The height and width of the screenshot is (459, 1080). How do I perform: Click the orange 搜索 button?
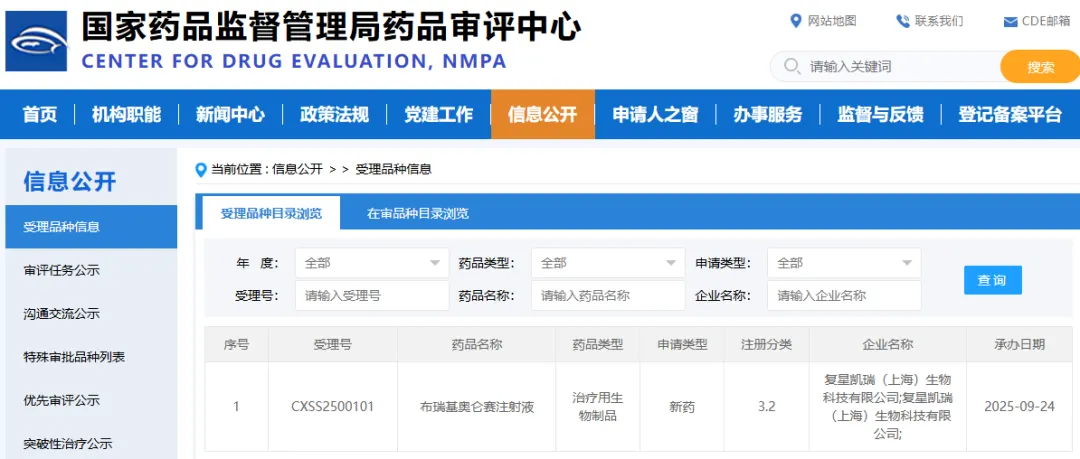(1040, 67)
